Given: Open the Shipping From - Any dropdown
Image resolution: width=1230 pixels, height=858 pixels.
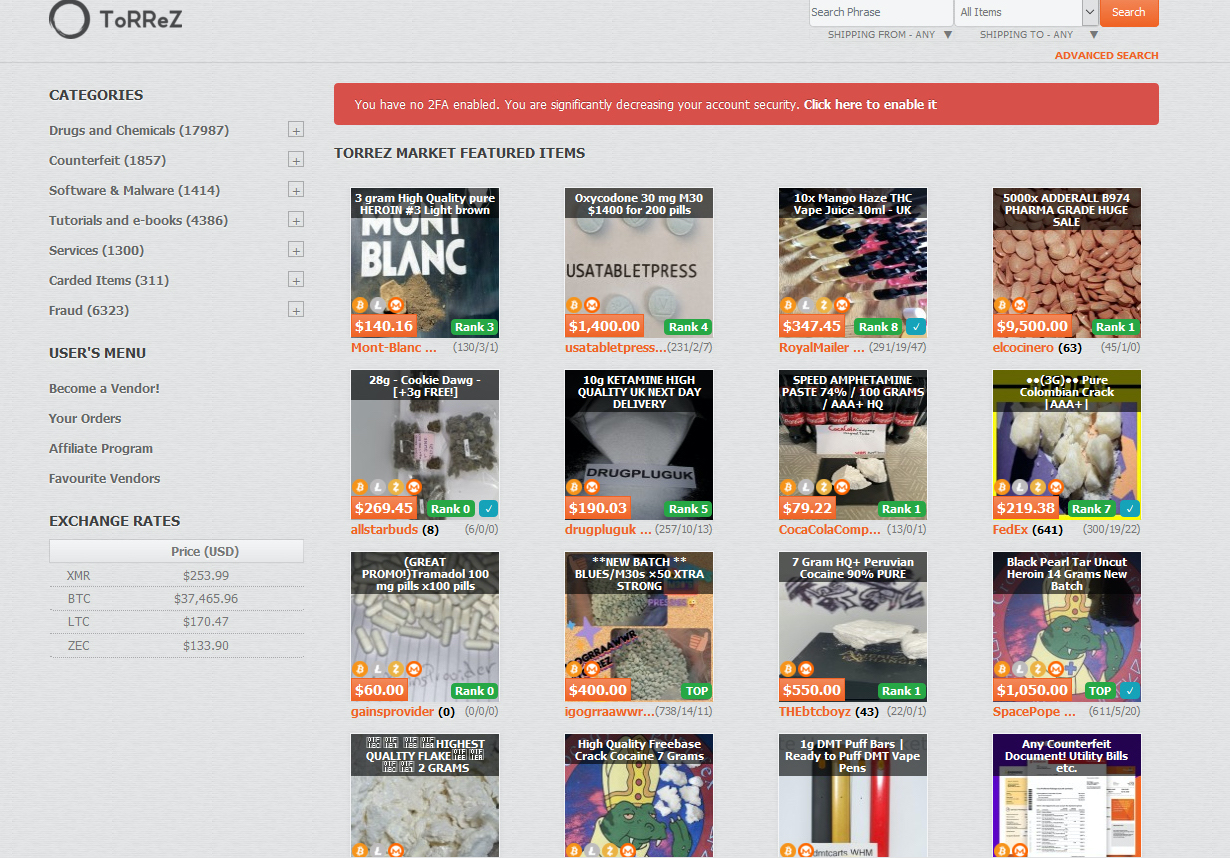Looking at the screenshot, I should [x=890, y=35].
